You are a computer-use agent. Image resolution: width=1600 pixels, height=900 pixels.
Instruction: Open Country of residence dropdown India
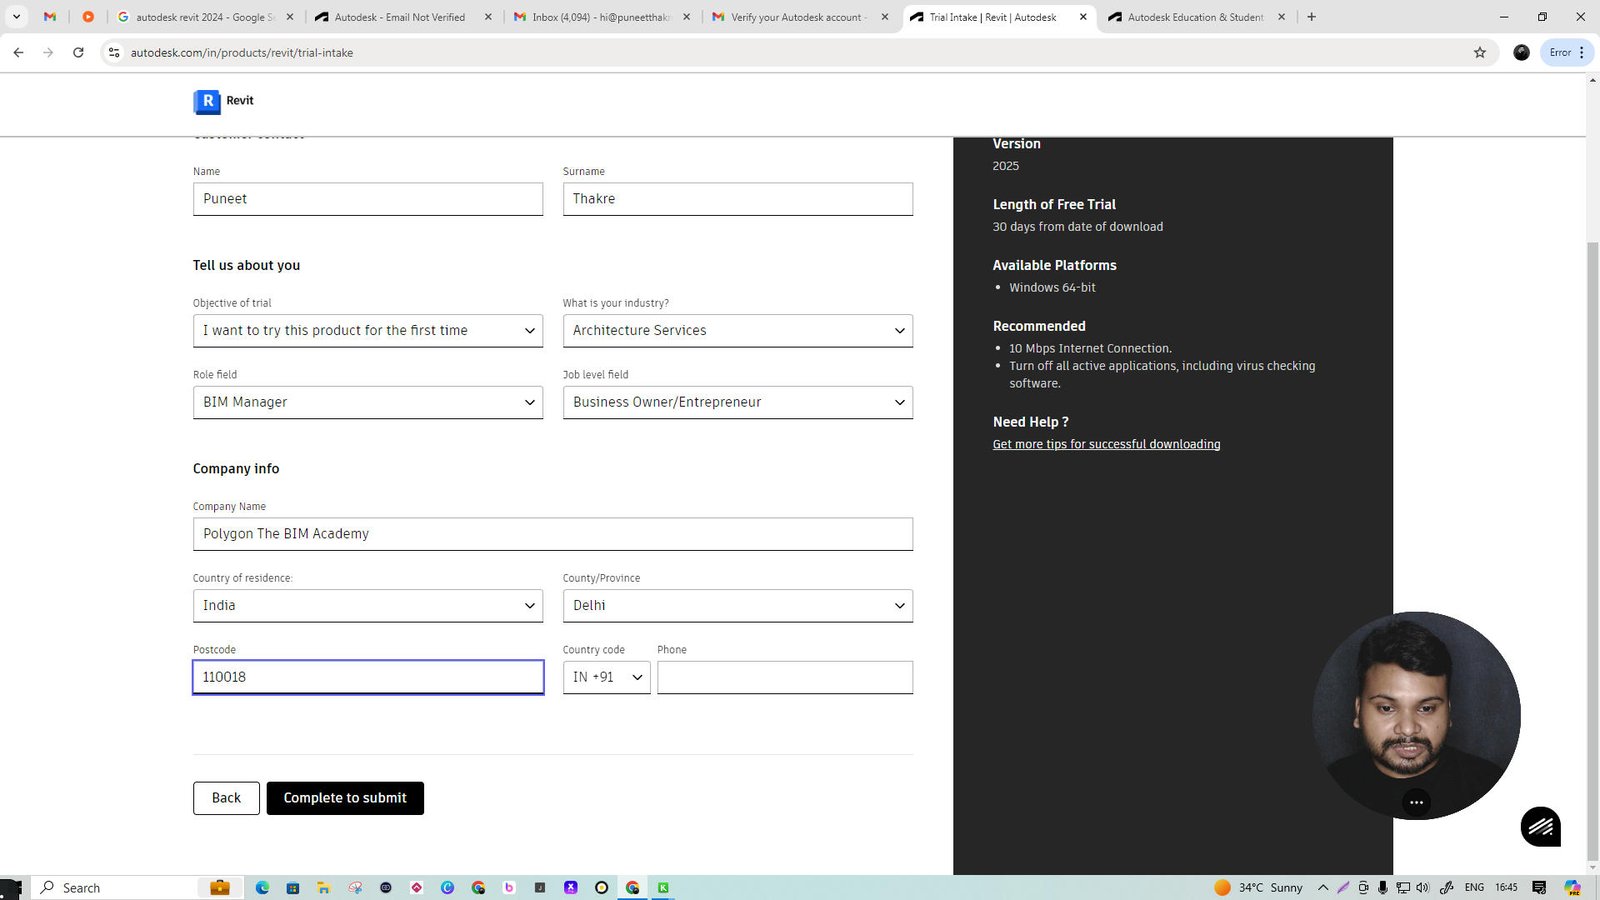[368, 606]
